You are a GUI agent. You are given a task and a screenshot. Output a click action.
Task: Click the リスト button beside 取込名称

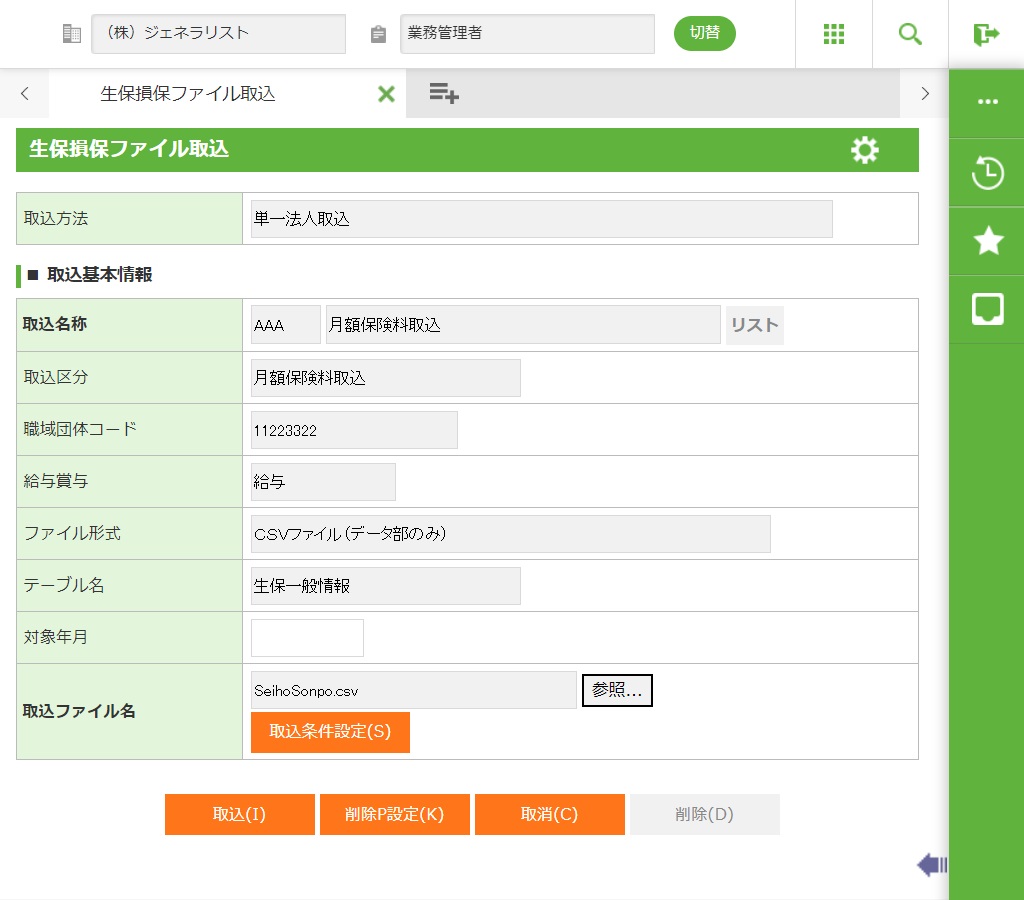tap(754, 325)
